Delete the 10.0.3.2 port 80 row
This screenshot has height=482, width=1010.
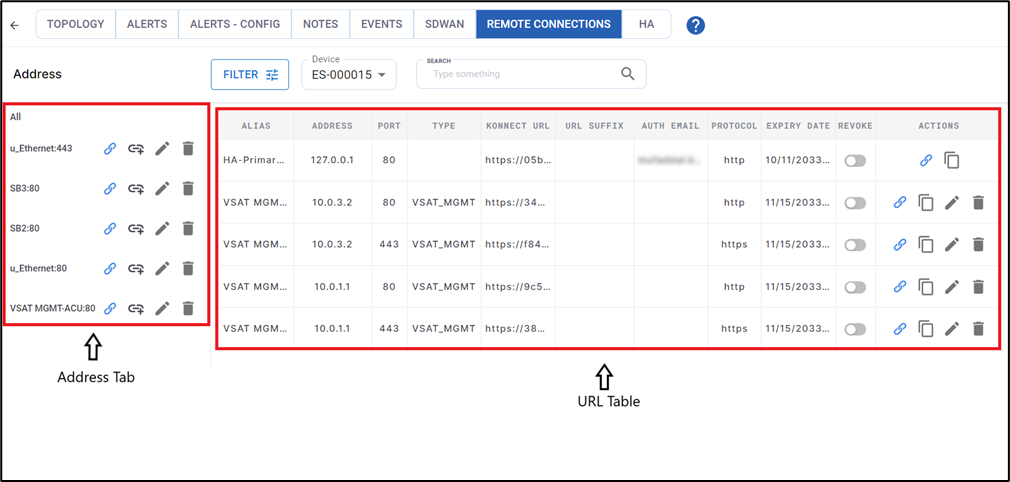tap(978, 203)
